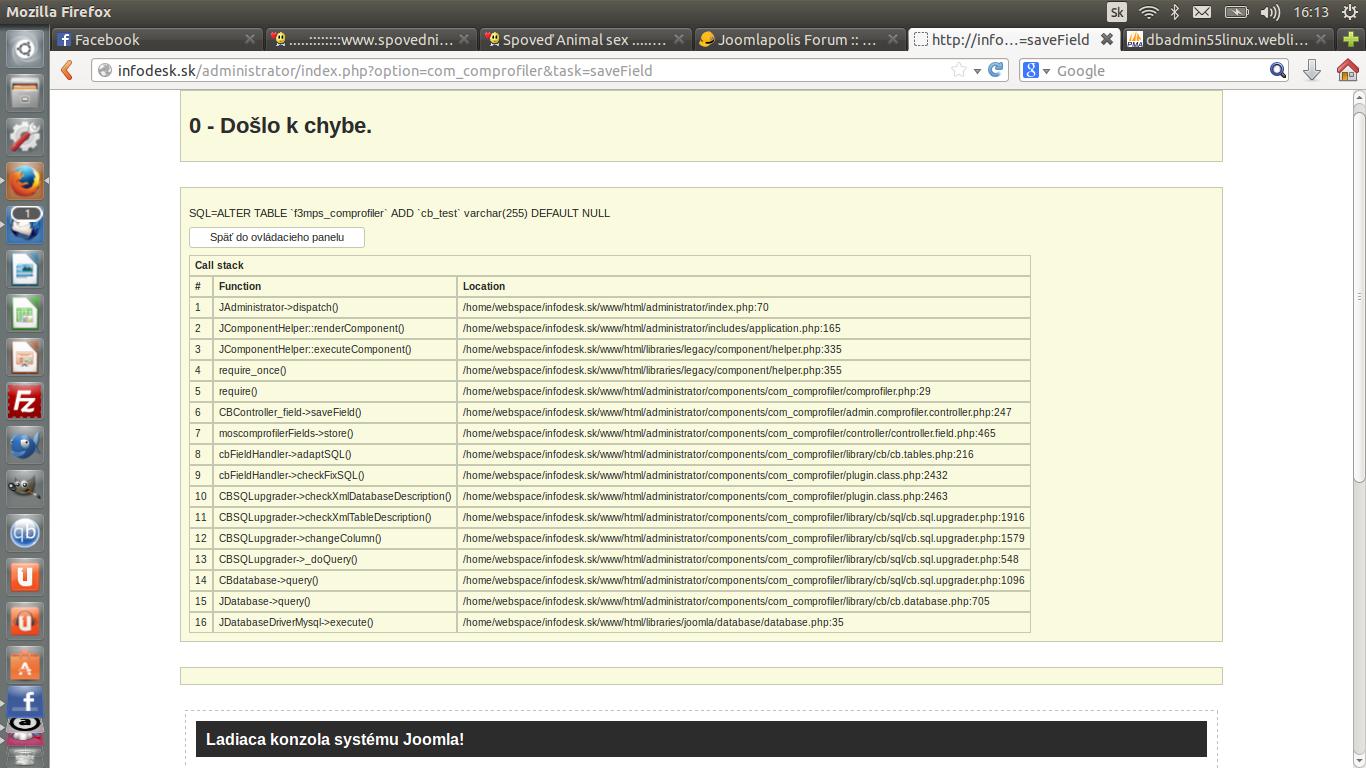Image resolution: width=1366 pixels, height=768 pixels.
Task: Open the system power gear menu
Action: (x=1350, y=12)
